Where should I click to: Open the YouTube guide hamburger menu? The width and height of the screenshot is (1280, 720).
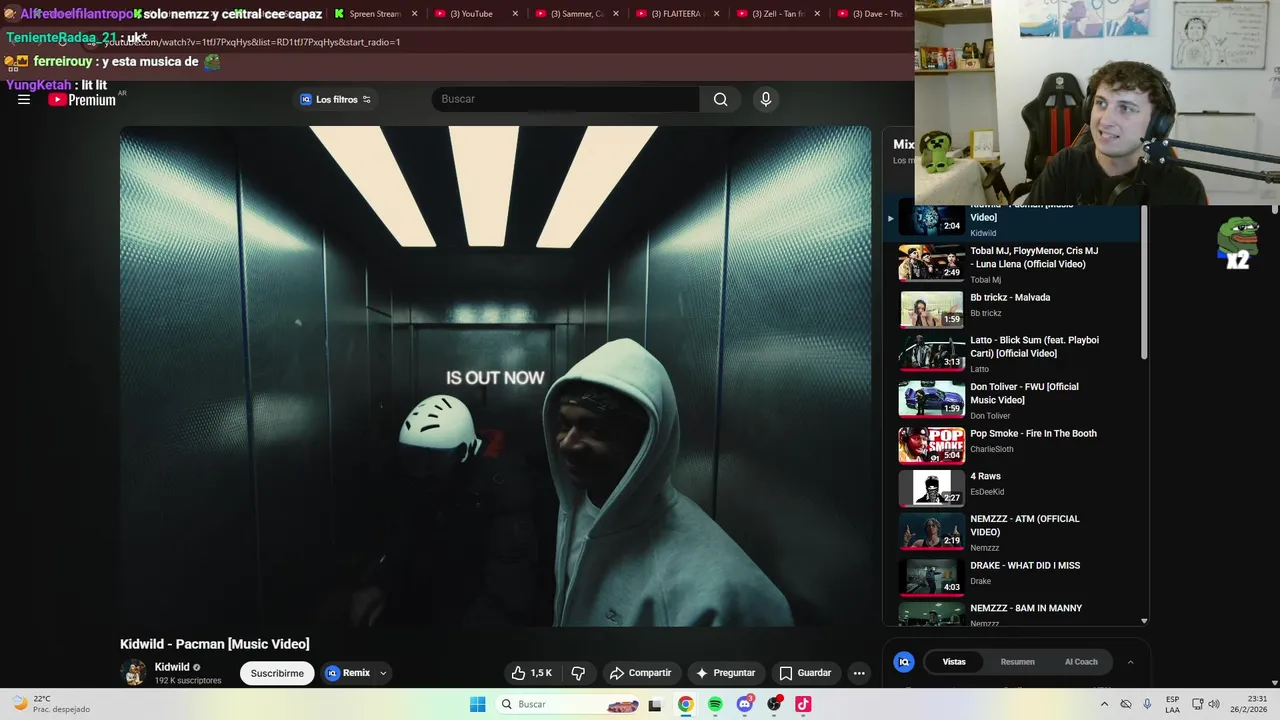coord(24,99)
